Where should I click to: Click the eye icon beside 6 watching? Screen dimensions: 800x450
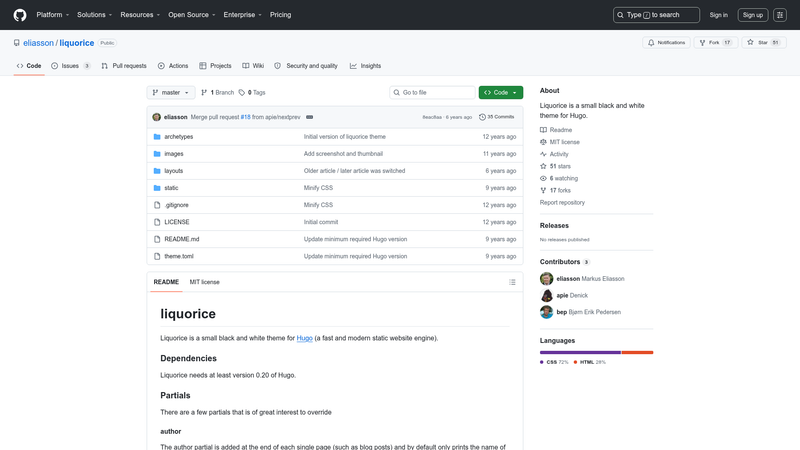[x=543, y=179]
